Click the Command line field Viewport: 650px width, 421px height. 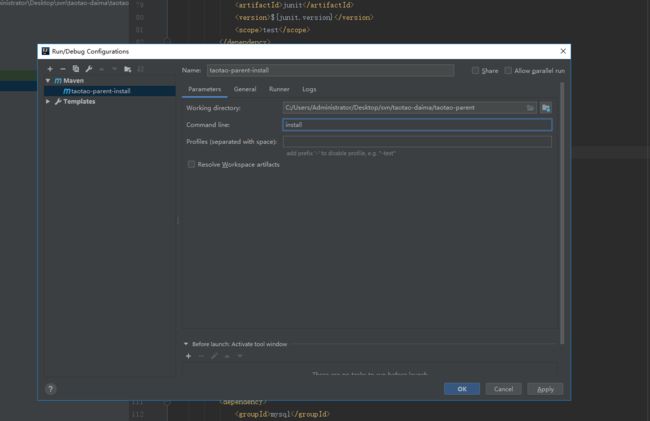click(417, 125)
